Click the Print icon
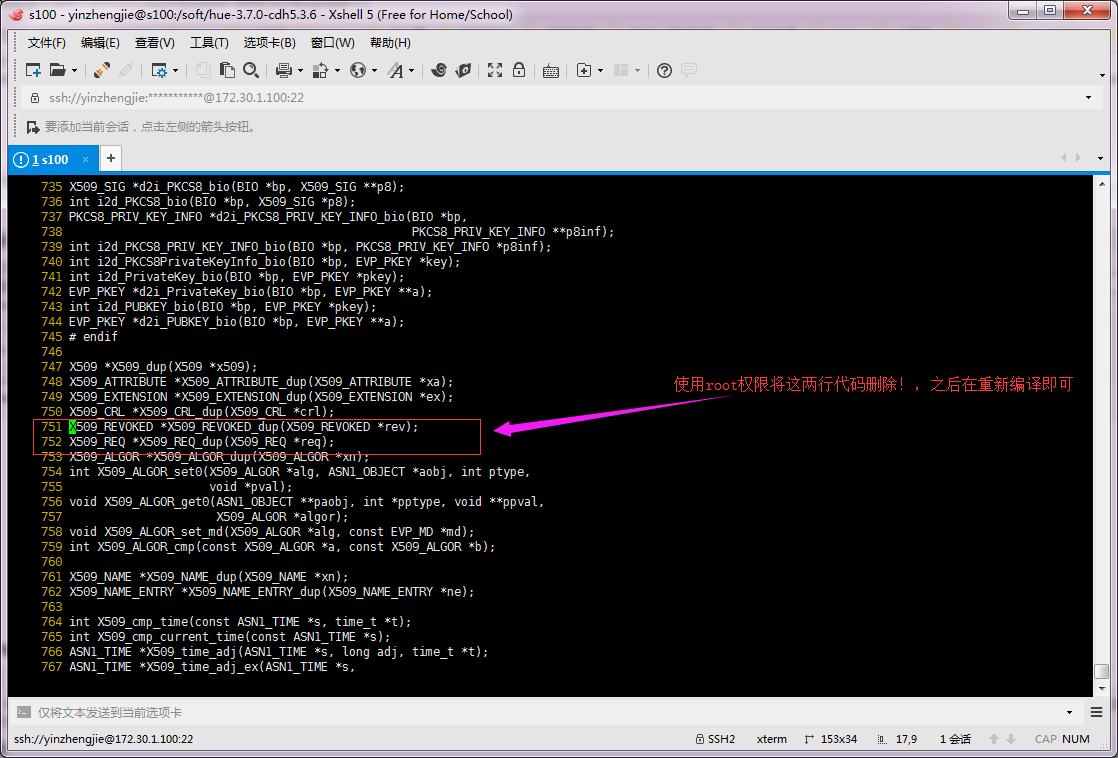 click(x=284, y=70)
